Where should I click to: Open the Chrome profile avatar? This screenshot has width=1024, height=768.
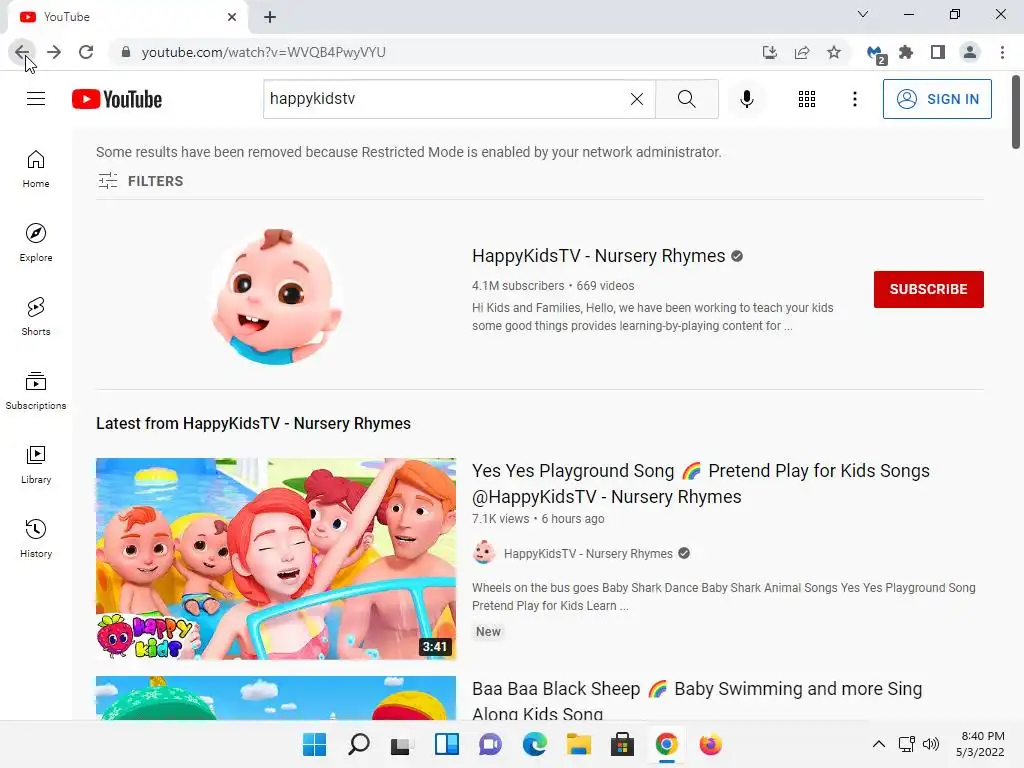[x=970, y=52]
